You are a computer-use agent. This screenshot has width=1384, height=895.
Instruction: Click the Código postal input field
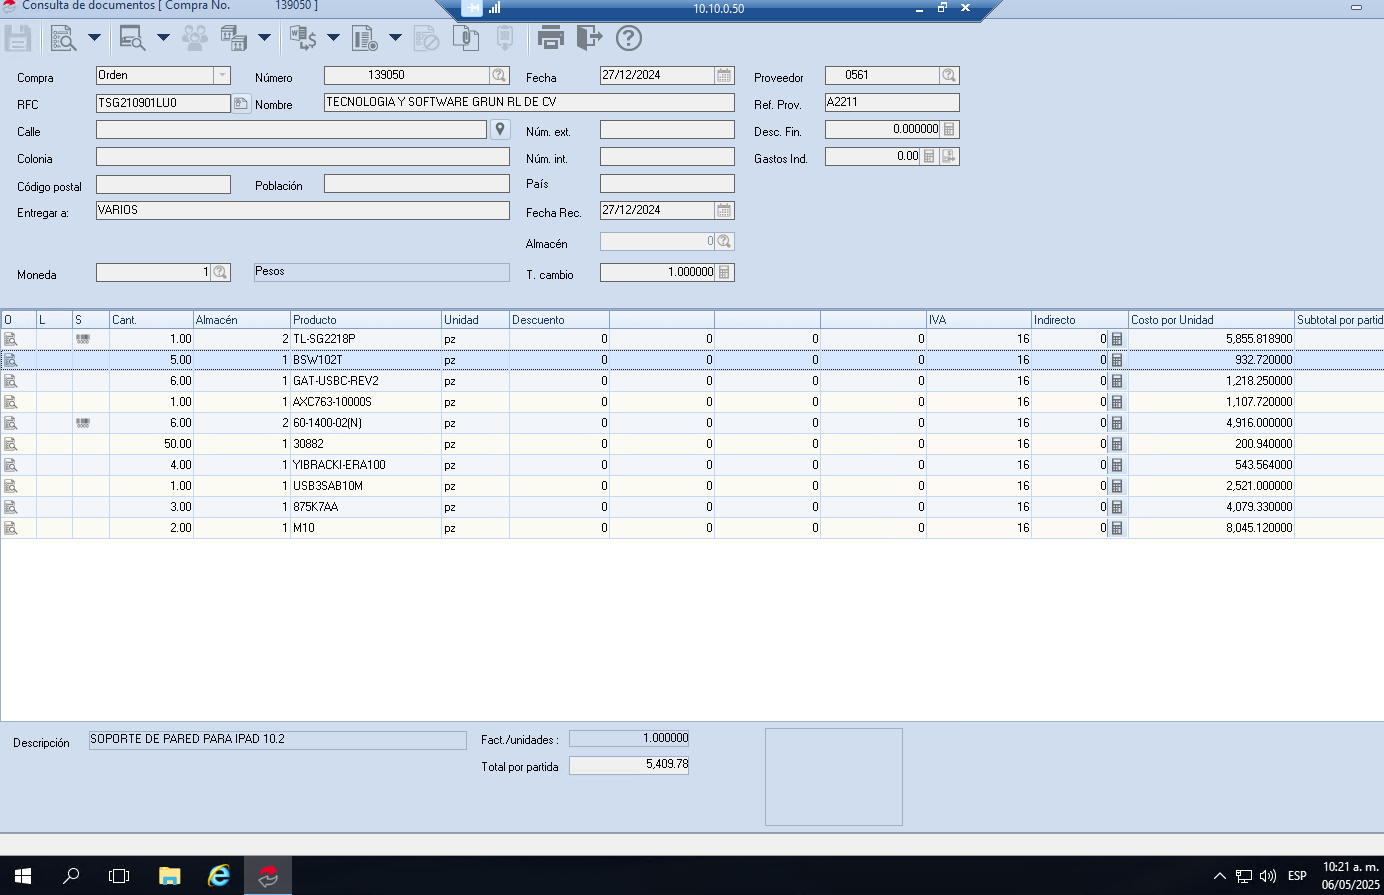coord(163,185)
